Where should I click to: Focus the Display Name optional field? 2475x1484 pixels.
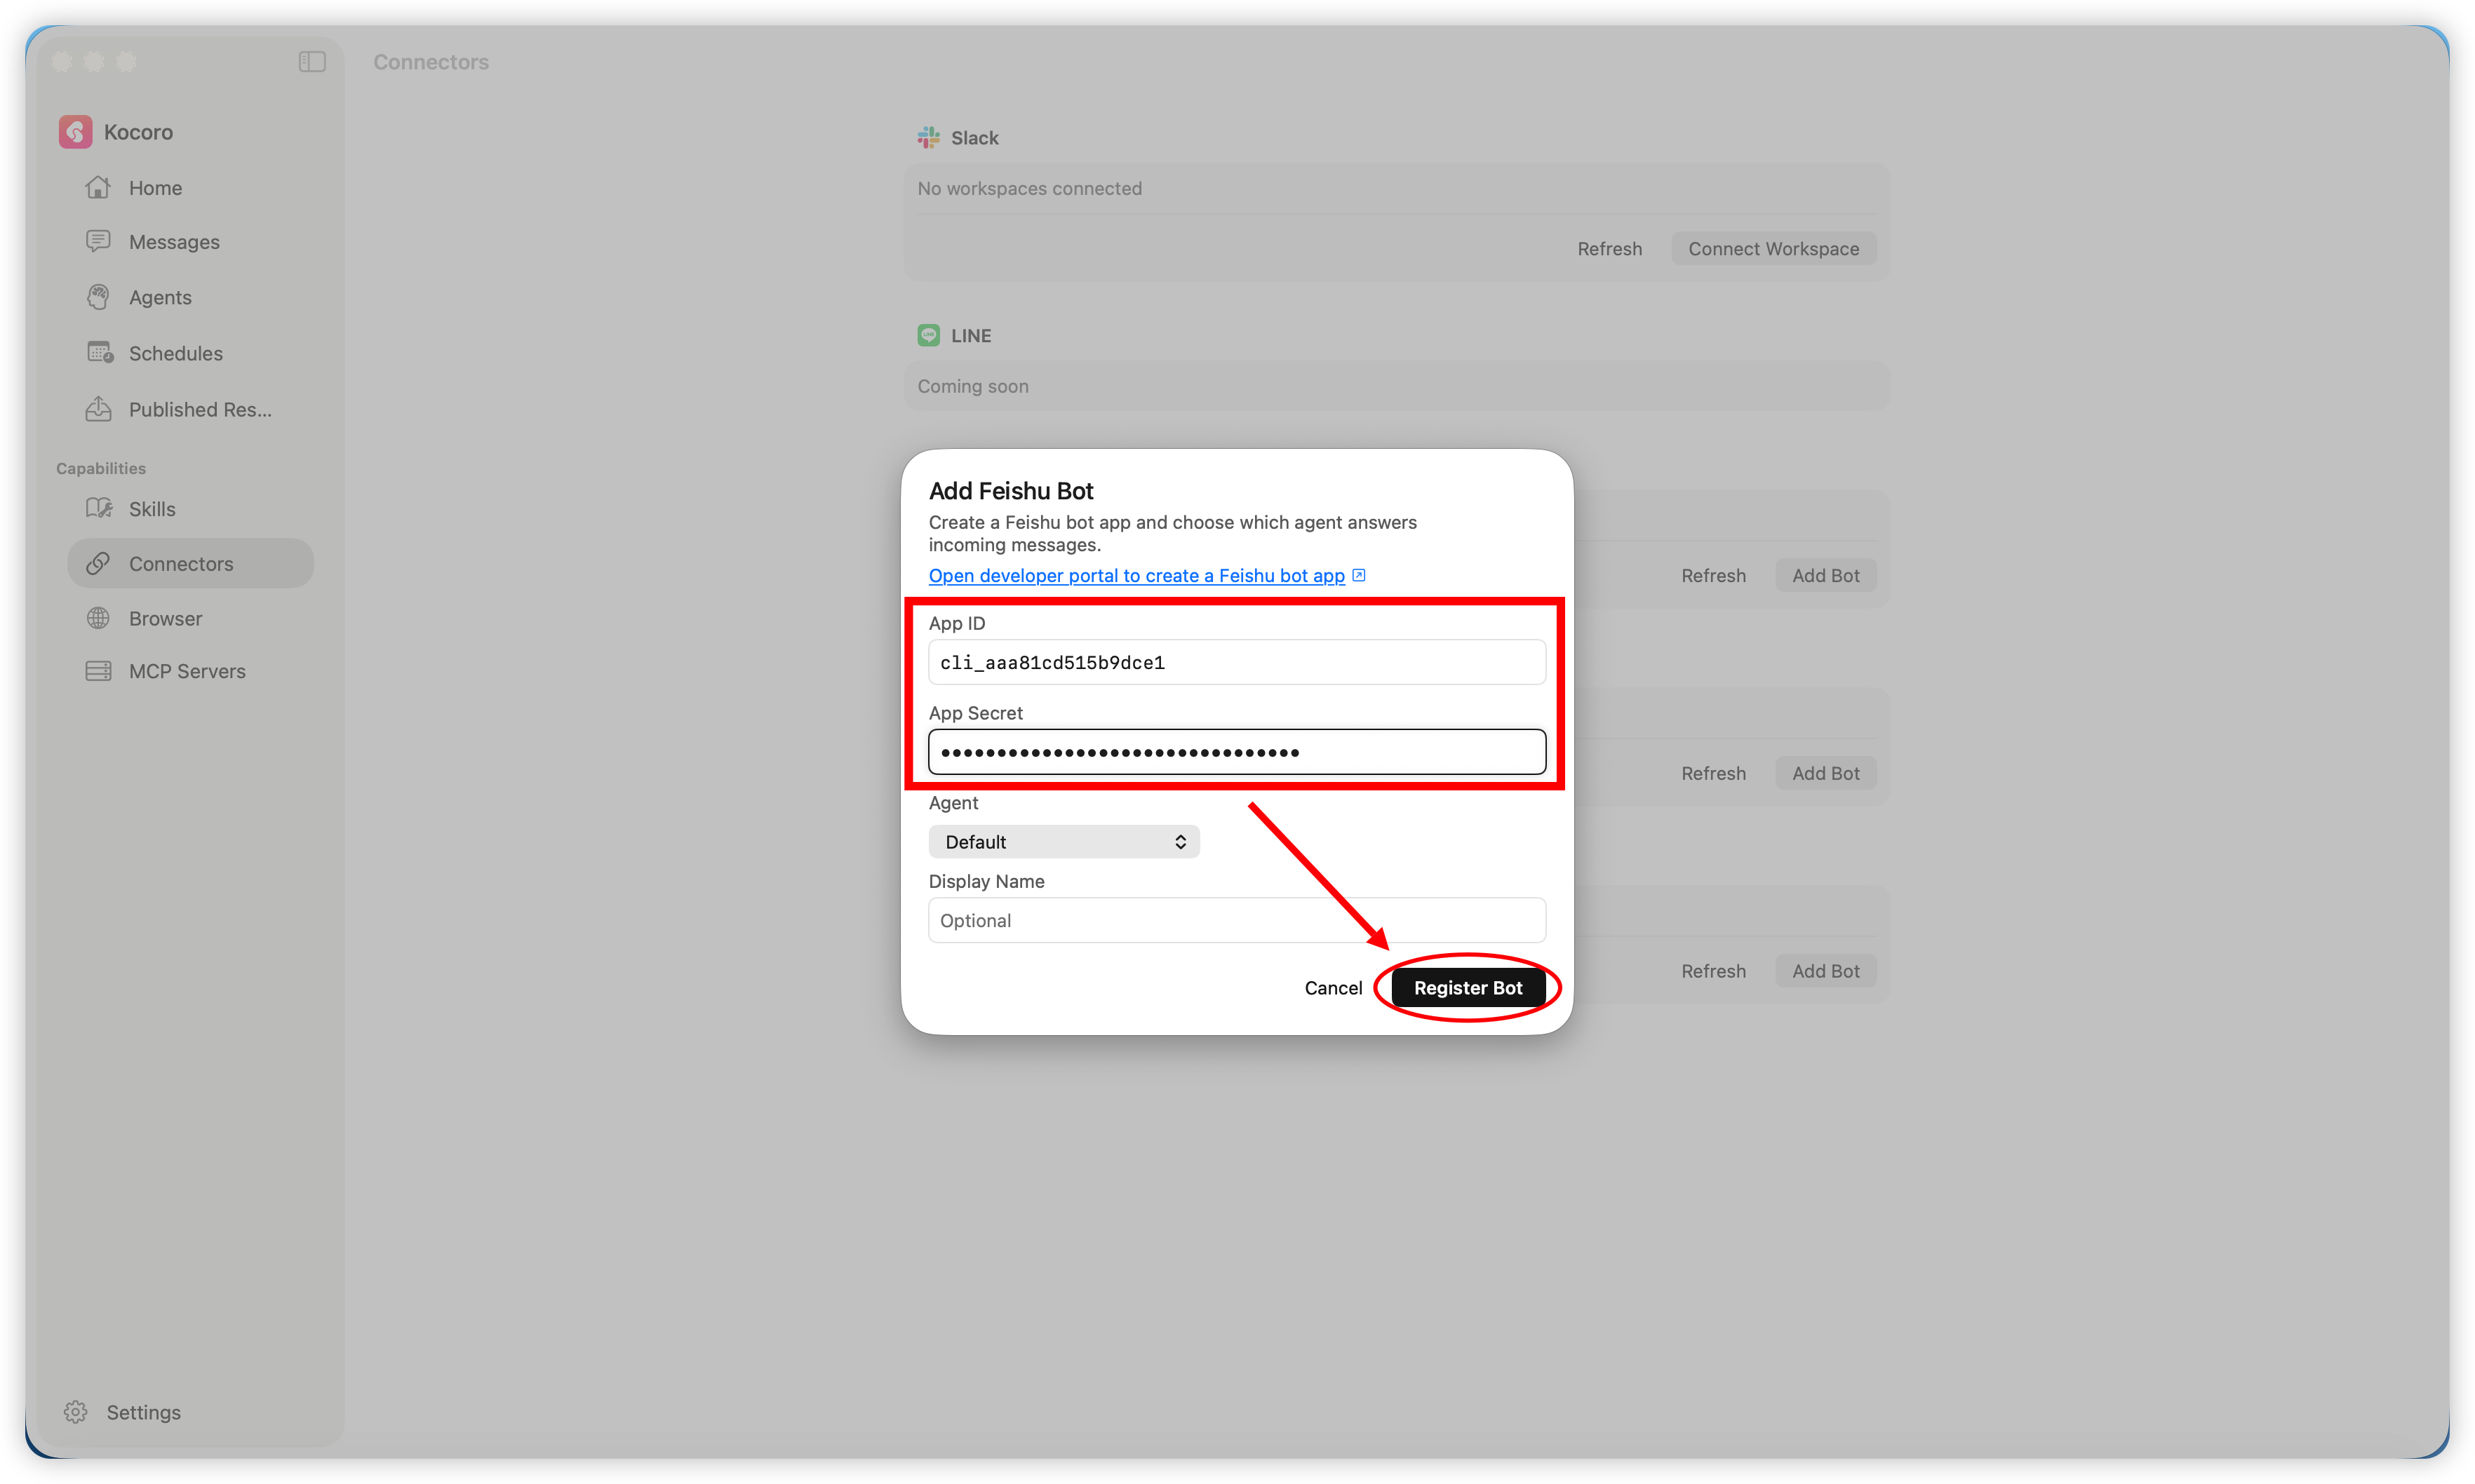1236,921
